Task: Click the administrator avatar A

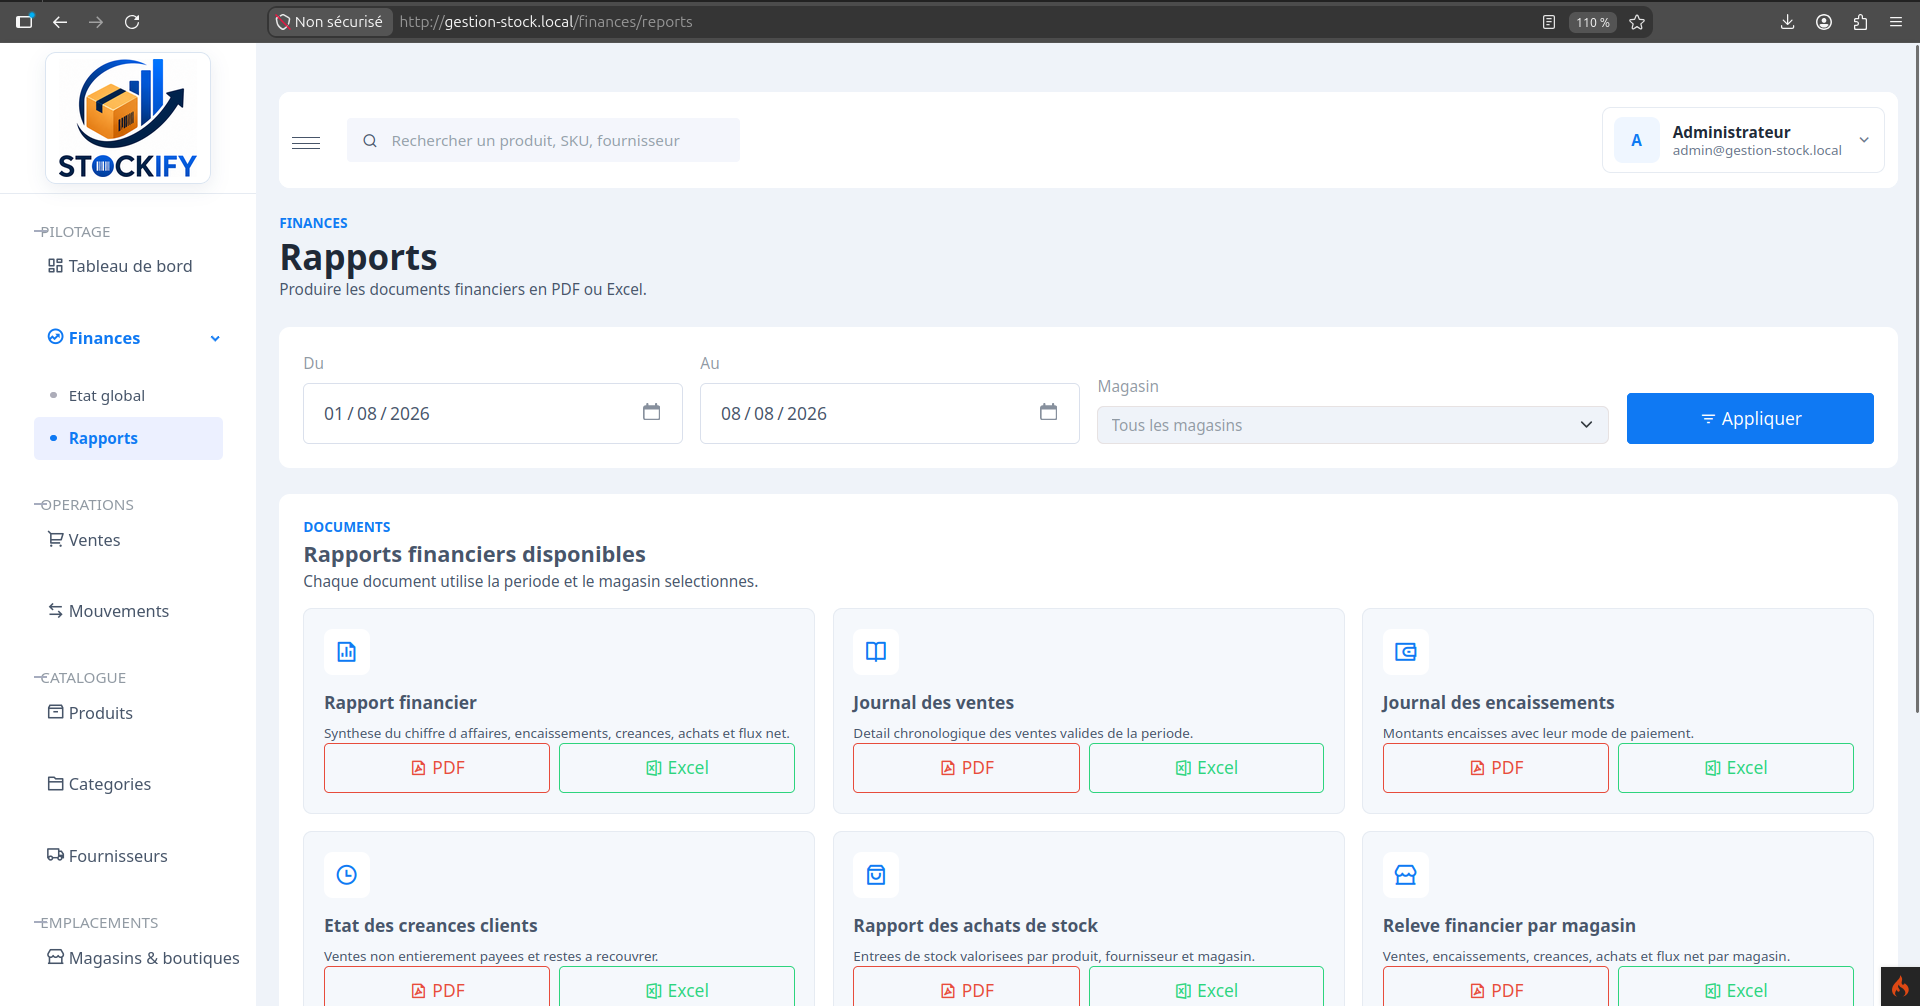Action: [1637, 140]
